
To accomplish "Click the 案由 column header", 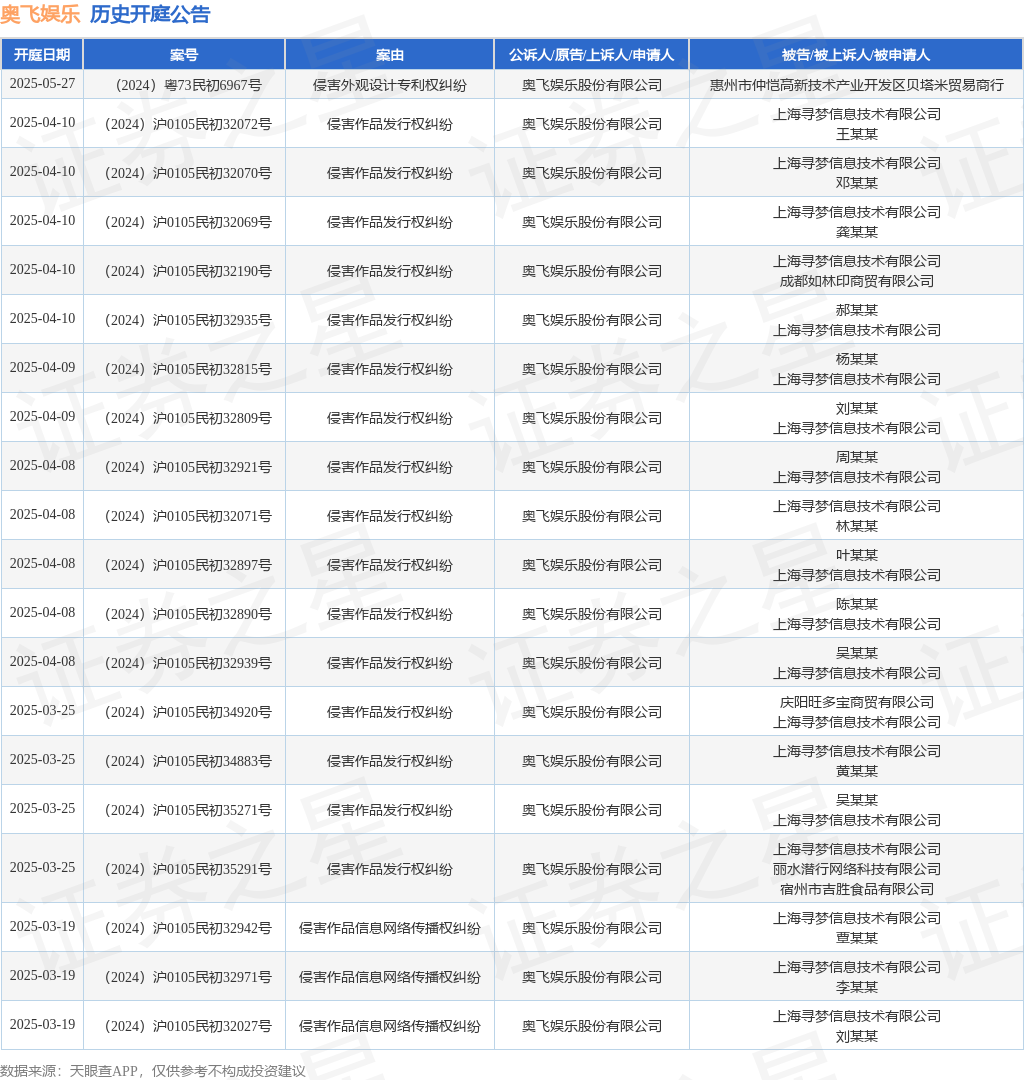I will click(390, 55).
